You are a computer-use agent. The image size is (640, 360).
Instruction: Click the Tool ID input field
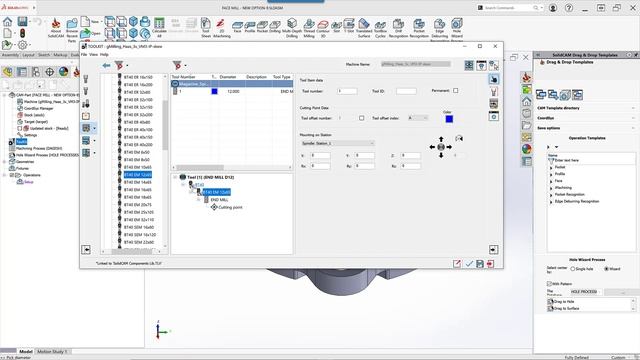[406, 91]
